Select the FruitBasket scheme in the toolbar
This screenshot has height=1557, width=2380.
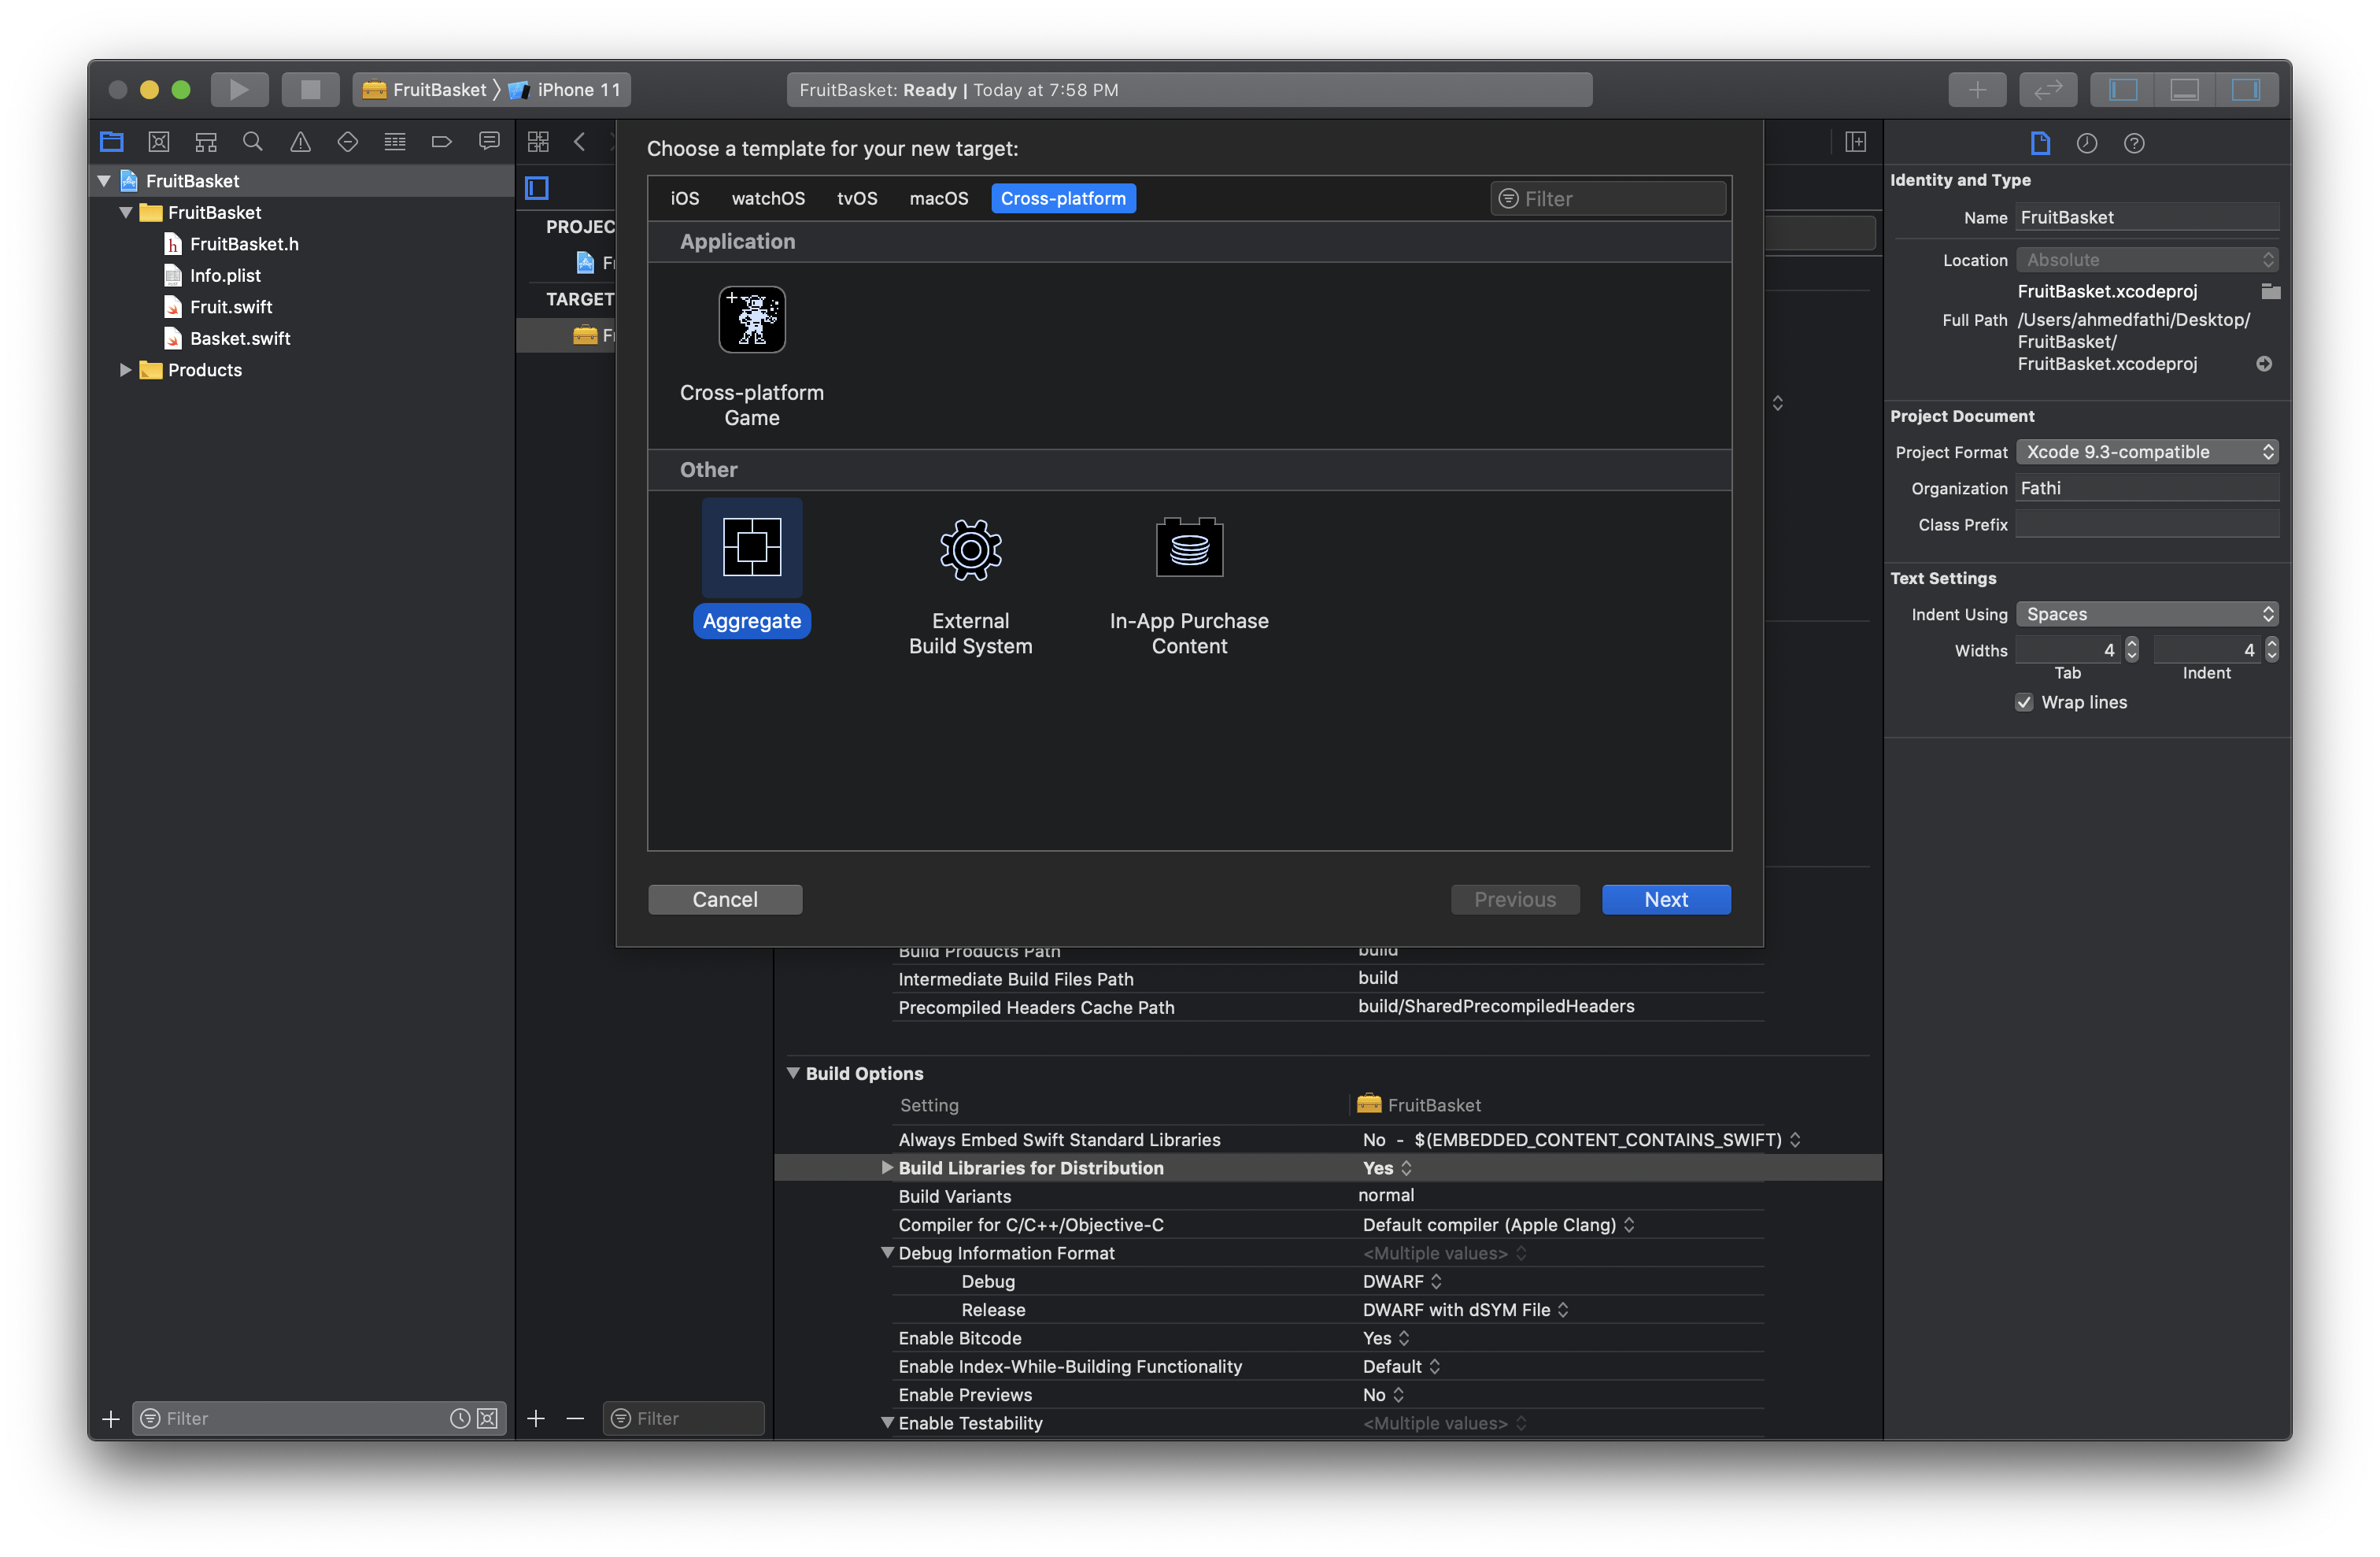coord(425,90)
